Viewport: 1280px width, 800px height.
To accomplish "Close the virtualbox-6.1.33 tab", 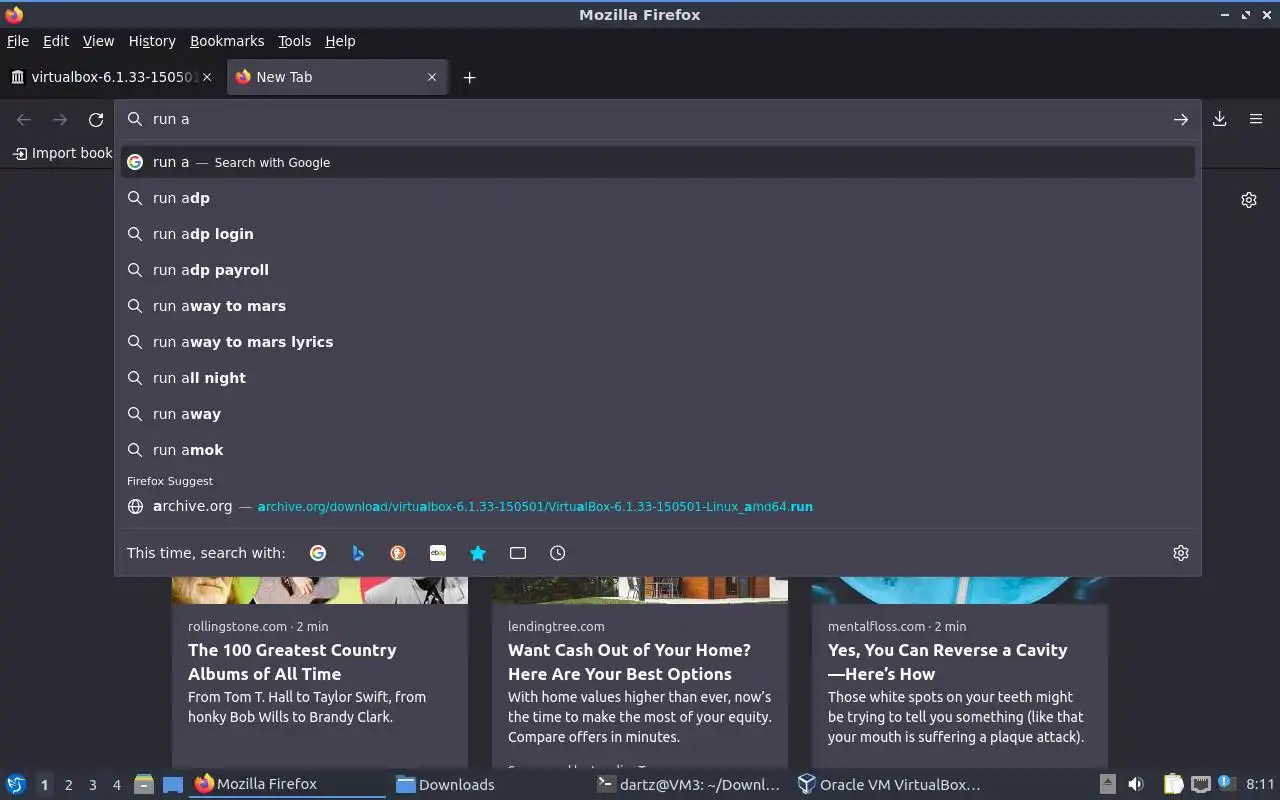I will pos(207,77).
